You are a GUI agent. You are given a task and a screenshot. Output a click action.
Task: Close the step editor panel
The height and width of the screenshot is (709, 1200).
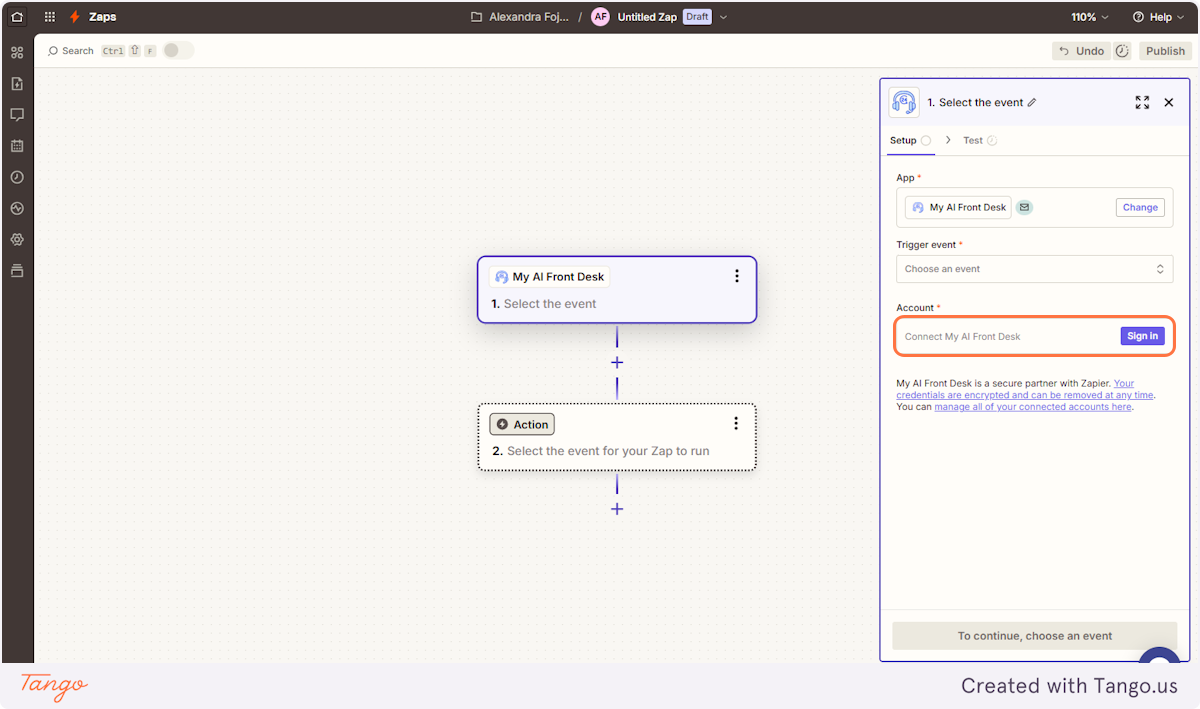click(x=1169, y=102)
